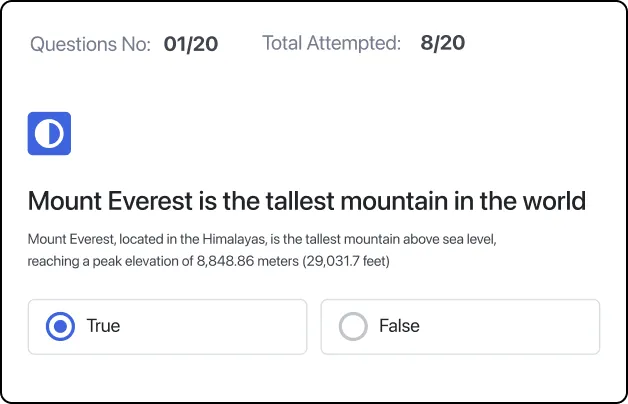Viewport: 628px width, 404px height.
Task: Select the False radio button
Action: (x=353, y=326)
